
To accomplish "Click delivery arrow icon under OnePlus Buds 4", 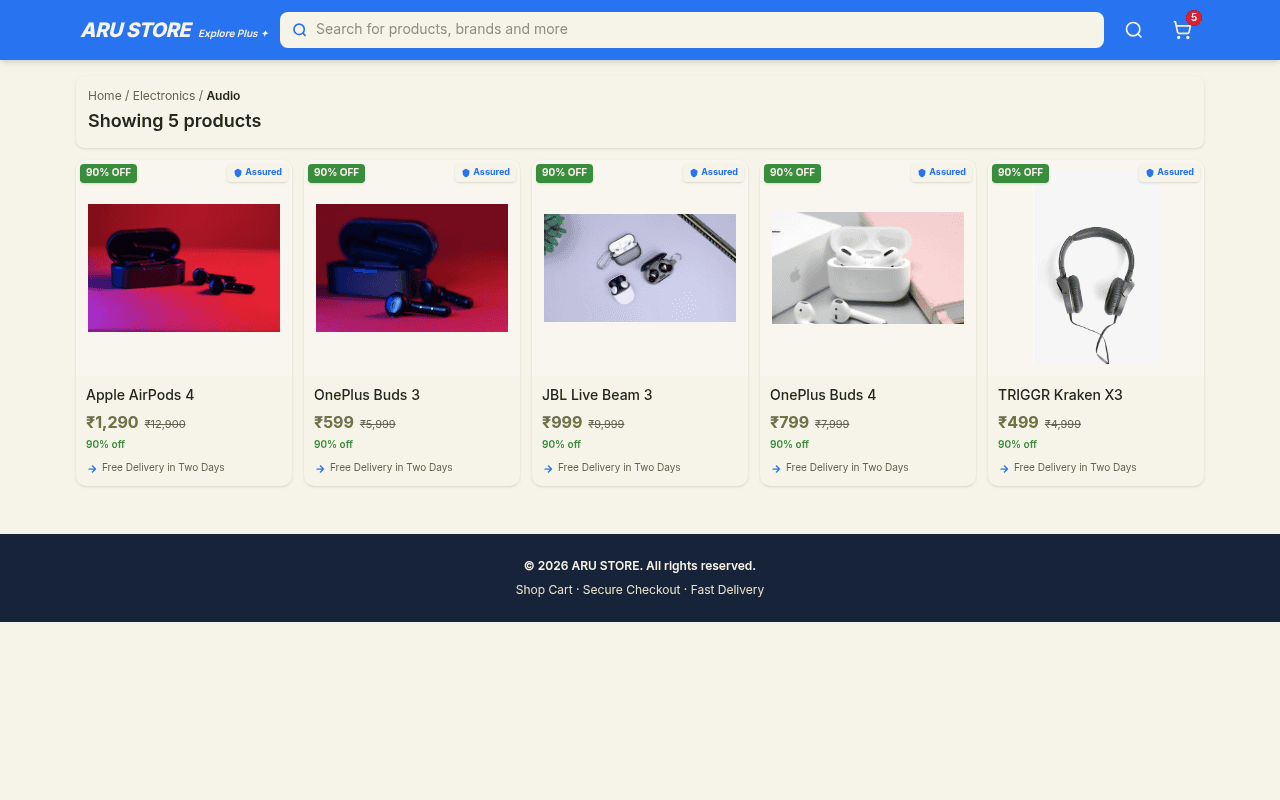I will point(776,468).
